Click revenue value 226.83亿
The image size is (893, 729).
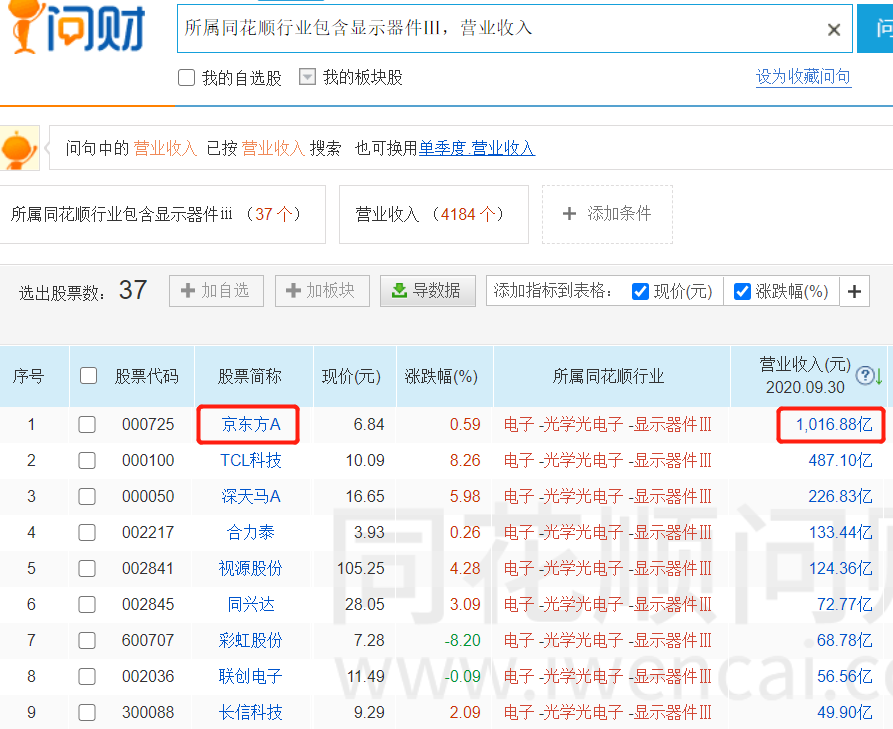pyautogui.click(x=841, y=497)
